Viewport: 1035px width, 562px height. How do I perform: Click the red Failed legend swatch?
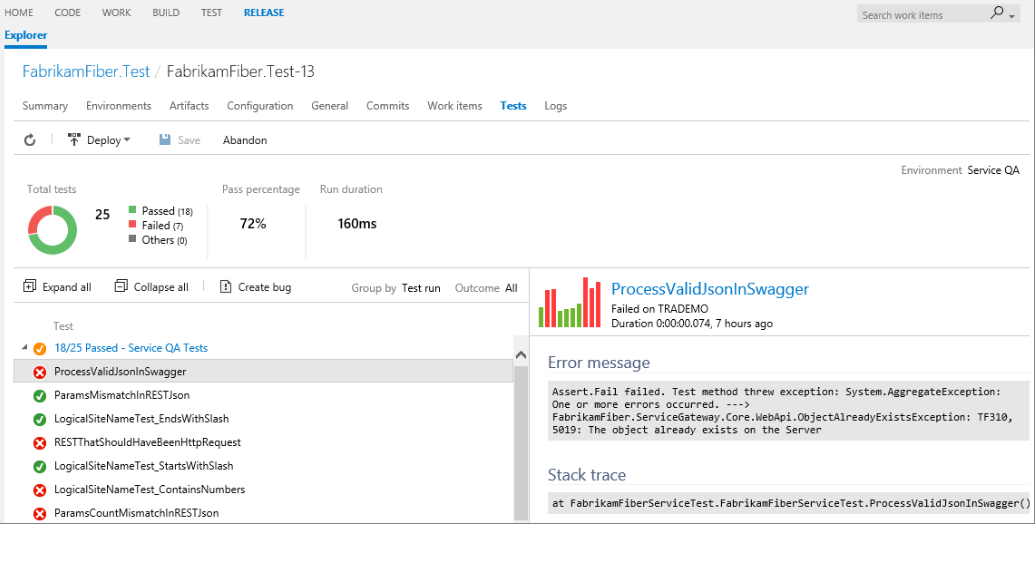(132, 225)
